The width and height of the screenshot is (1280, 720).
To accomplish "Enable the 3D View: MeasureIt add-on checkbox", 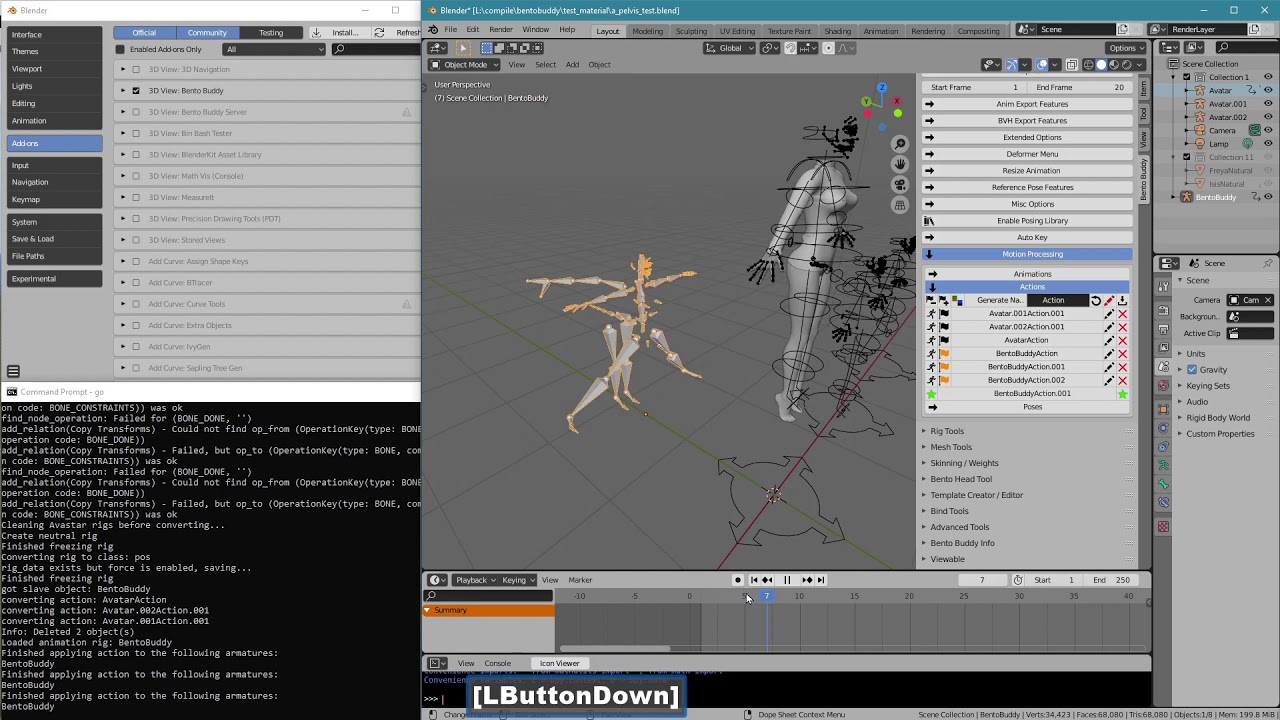I will click(136, 197).
